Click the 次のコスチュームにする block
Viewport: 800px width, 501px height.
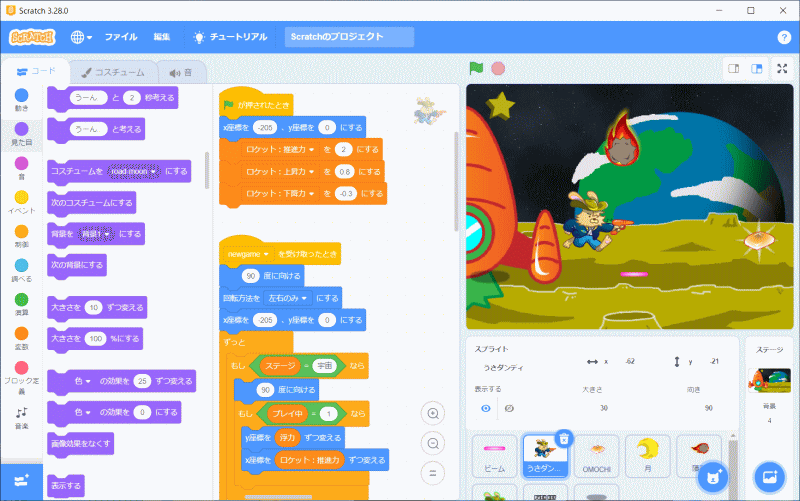tap(92, 203)
